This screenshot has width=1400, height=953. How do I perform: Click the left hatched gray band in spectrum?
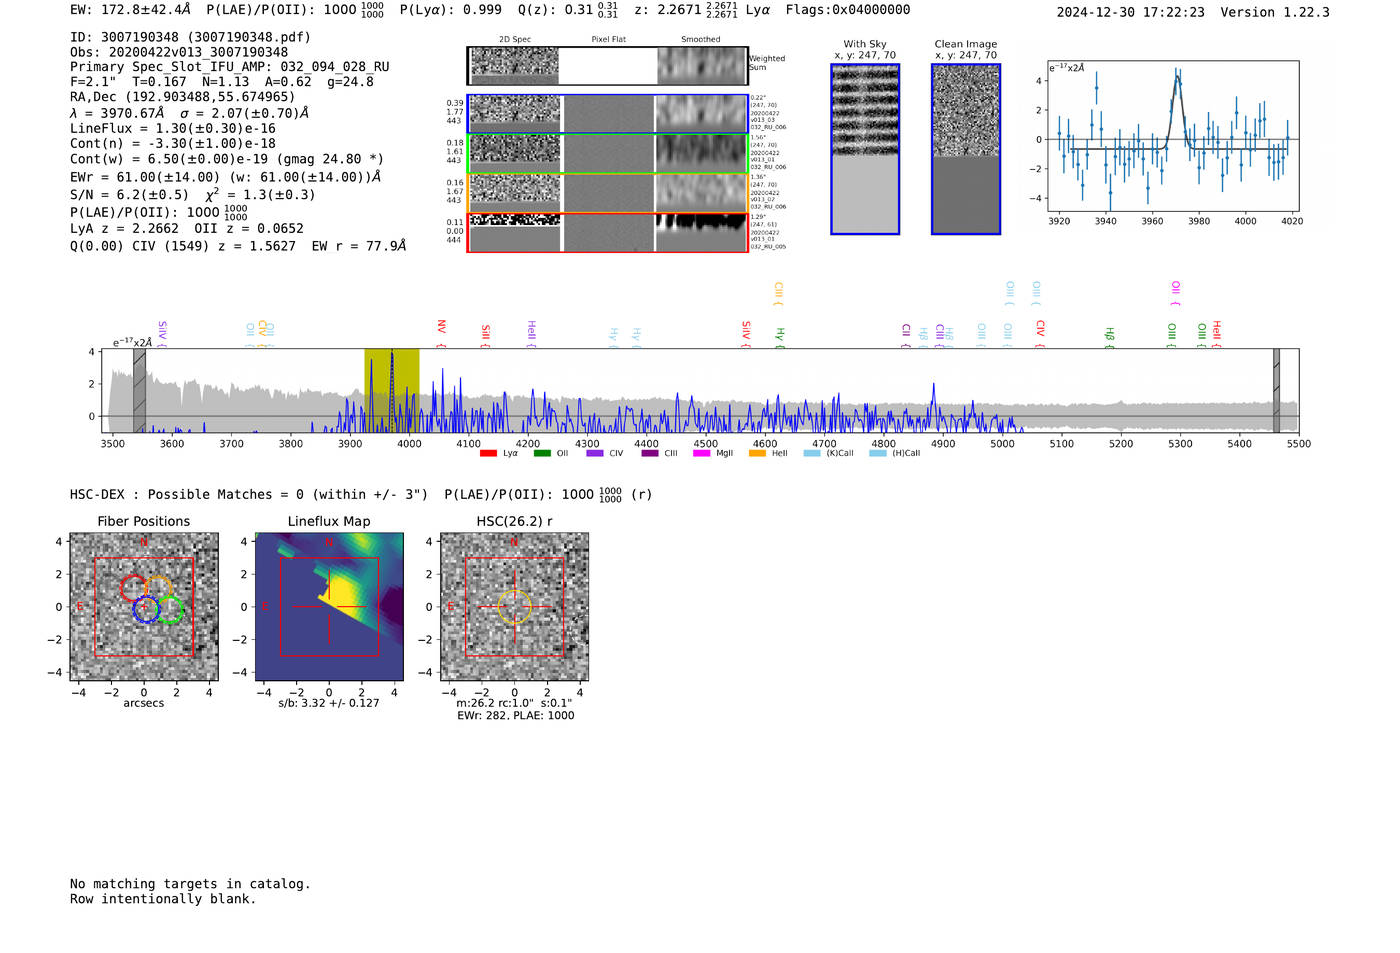click(139, 390)
